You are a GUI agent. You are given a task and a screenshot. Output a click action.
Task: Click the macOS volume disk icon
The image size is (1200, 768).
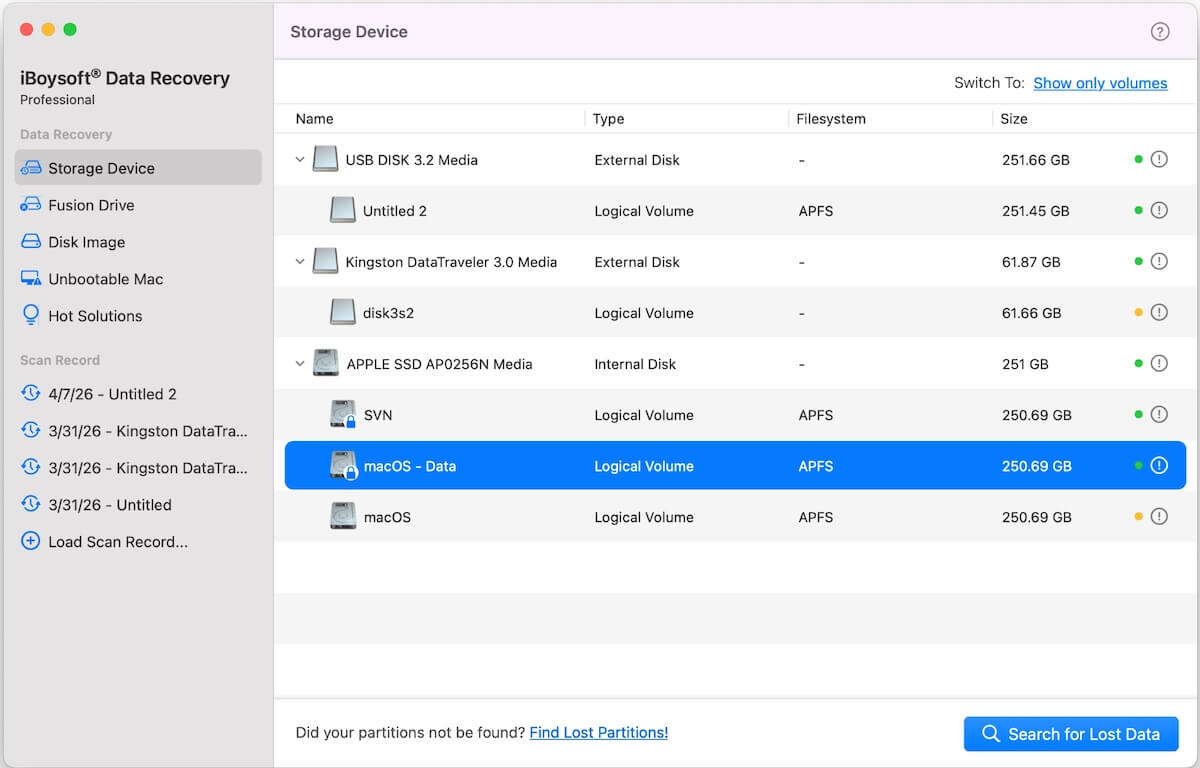coord(343,516)
